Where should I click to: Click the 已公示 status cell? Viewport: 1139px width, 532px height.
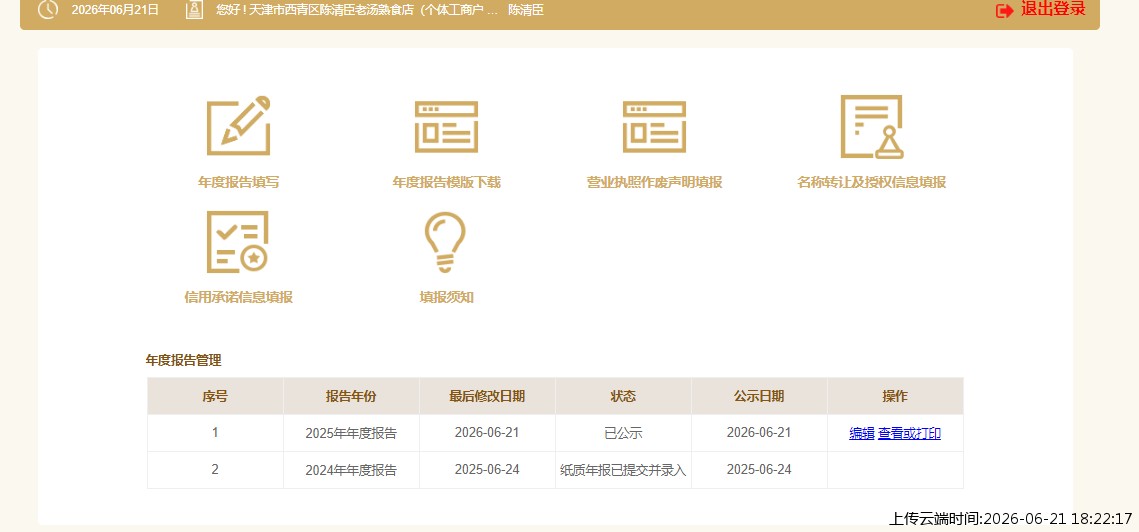623,433
